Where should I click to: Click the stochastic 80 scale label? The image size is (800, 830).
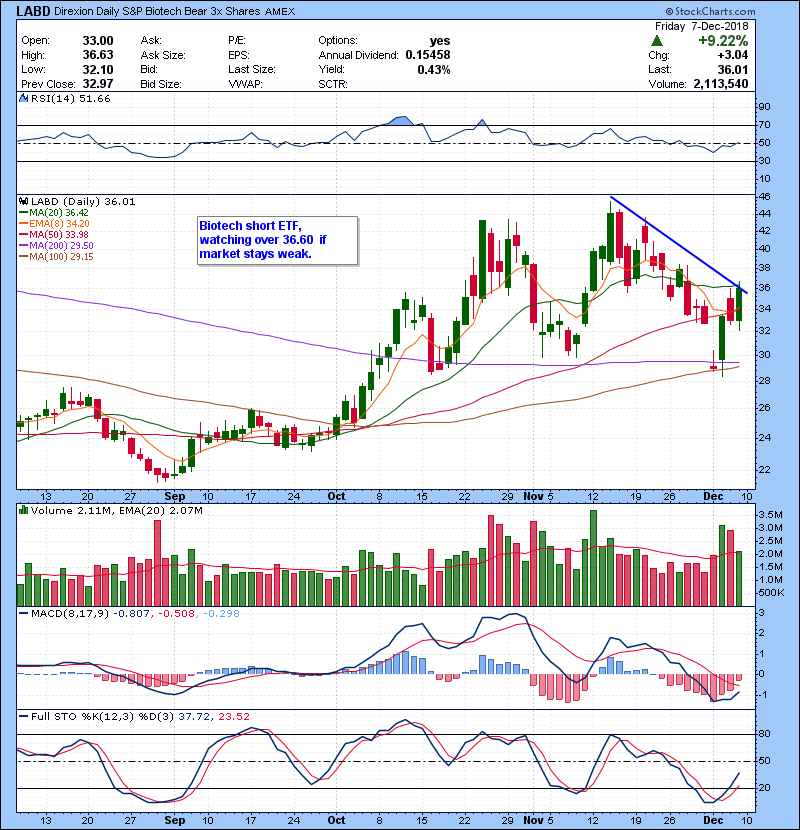(764, 734)
